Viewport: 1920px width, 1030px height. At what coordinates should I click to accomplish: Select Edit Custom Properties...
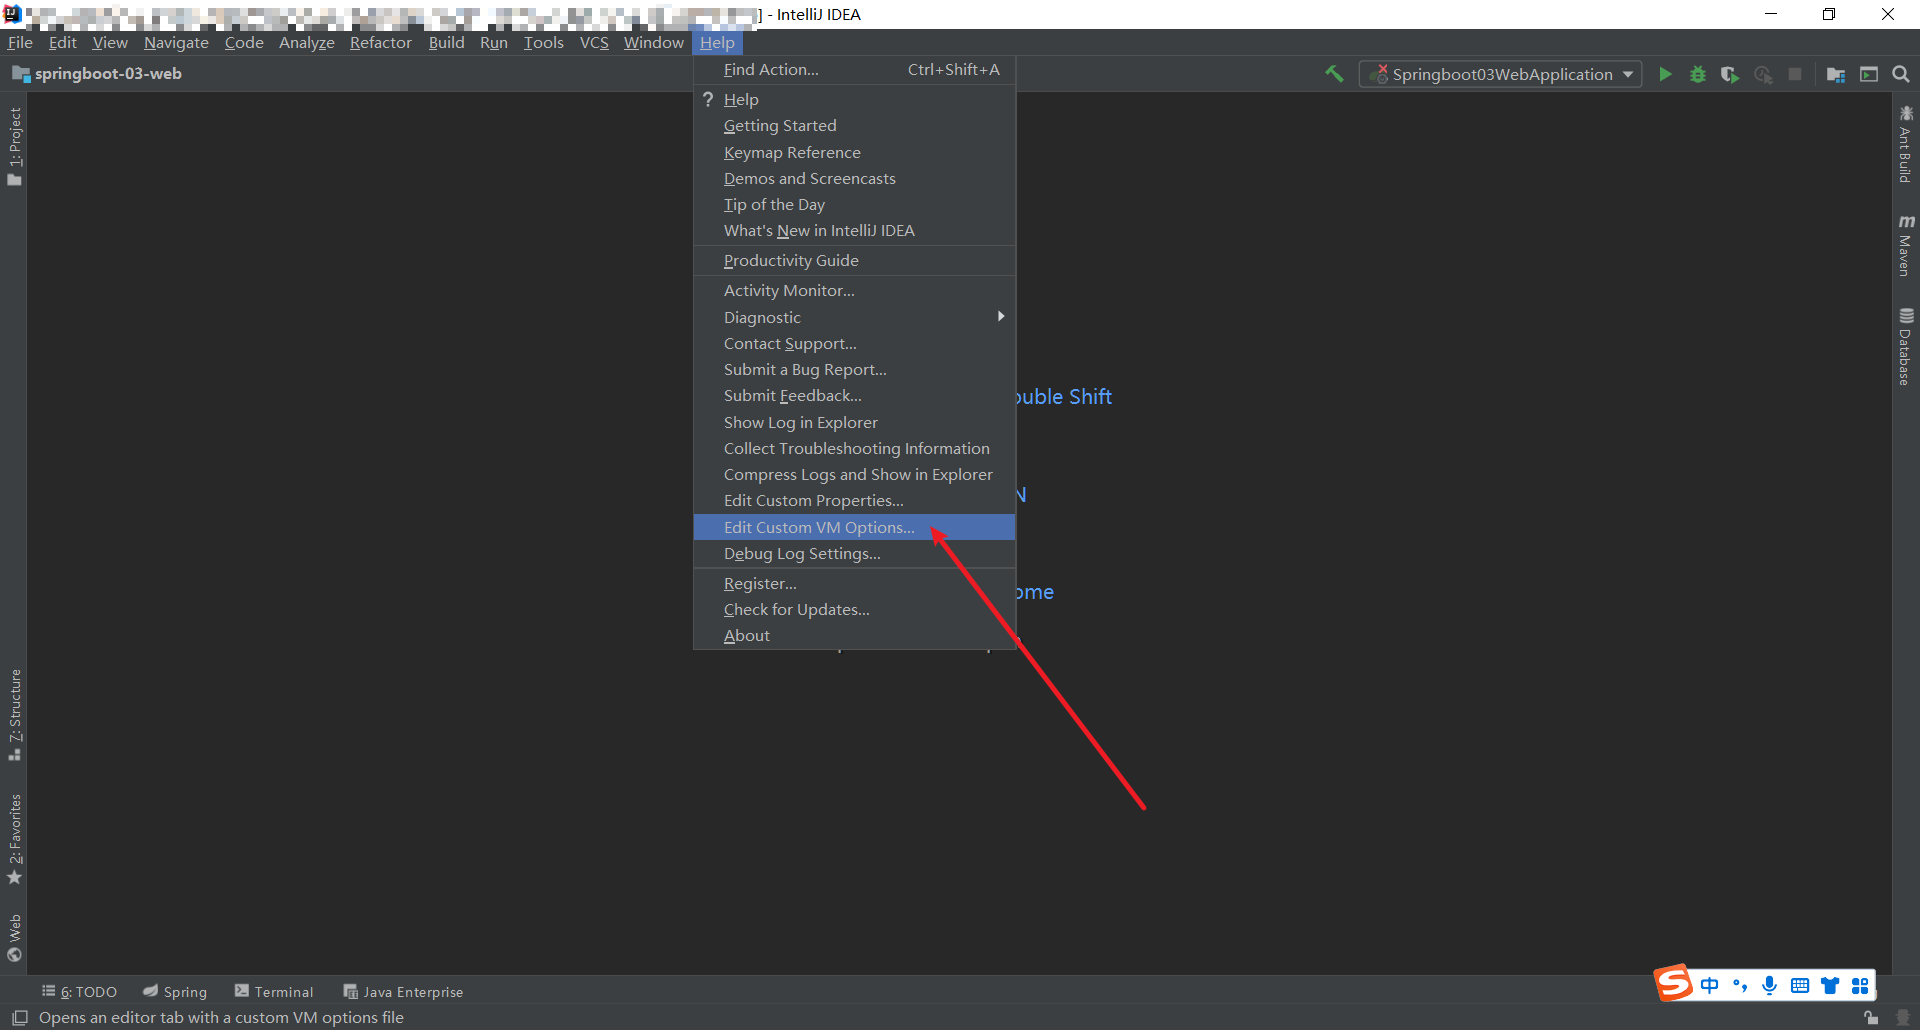pos(854,500)
